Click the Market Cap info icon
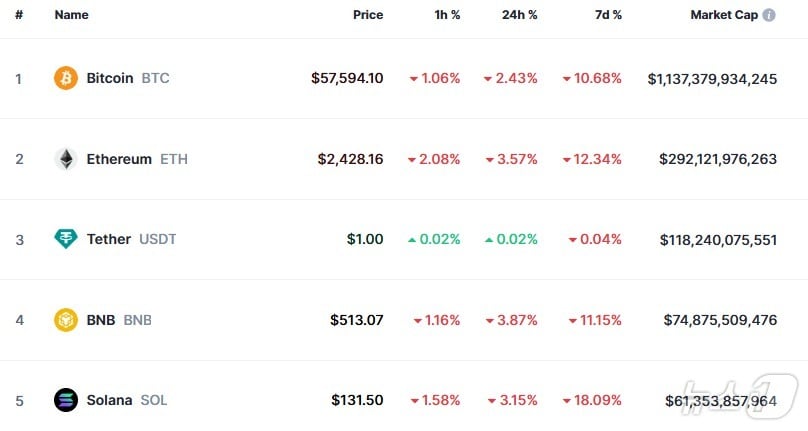The height and width of the screenshot is (431, 808). (x=769, y=16)
